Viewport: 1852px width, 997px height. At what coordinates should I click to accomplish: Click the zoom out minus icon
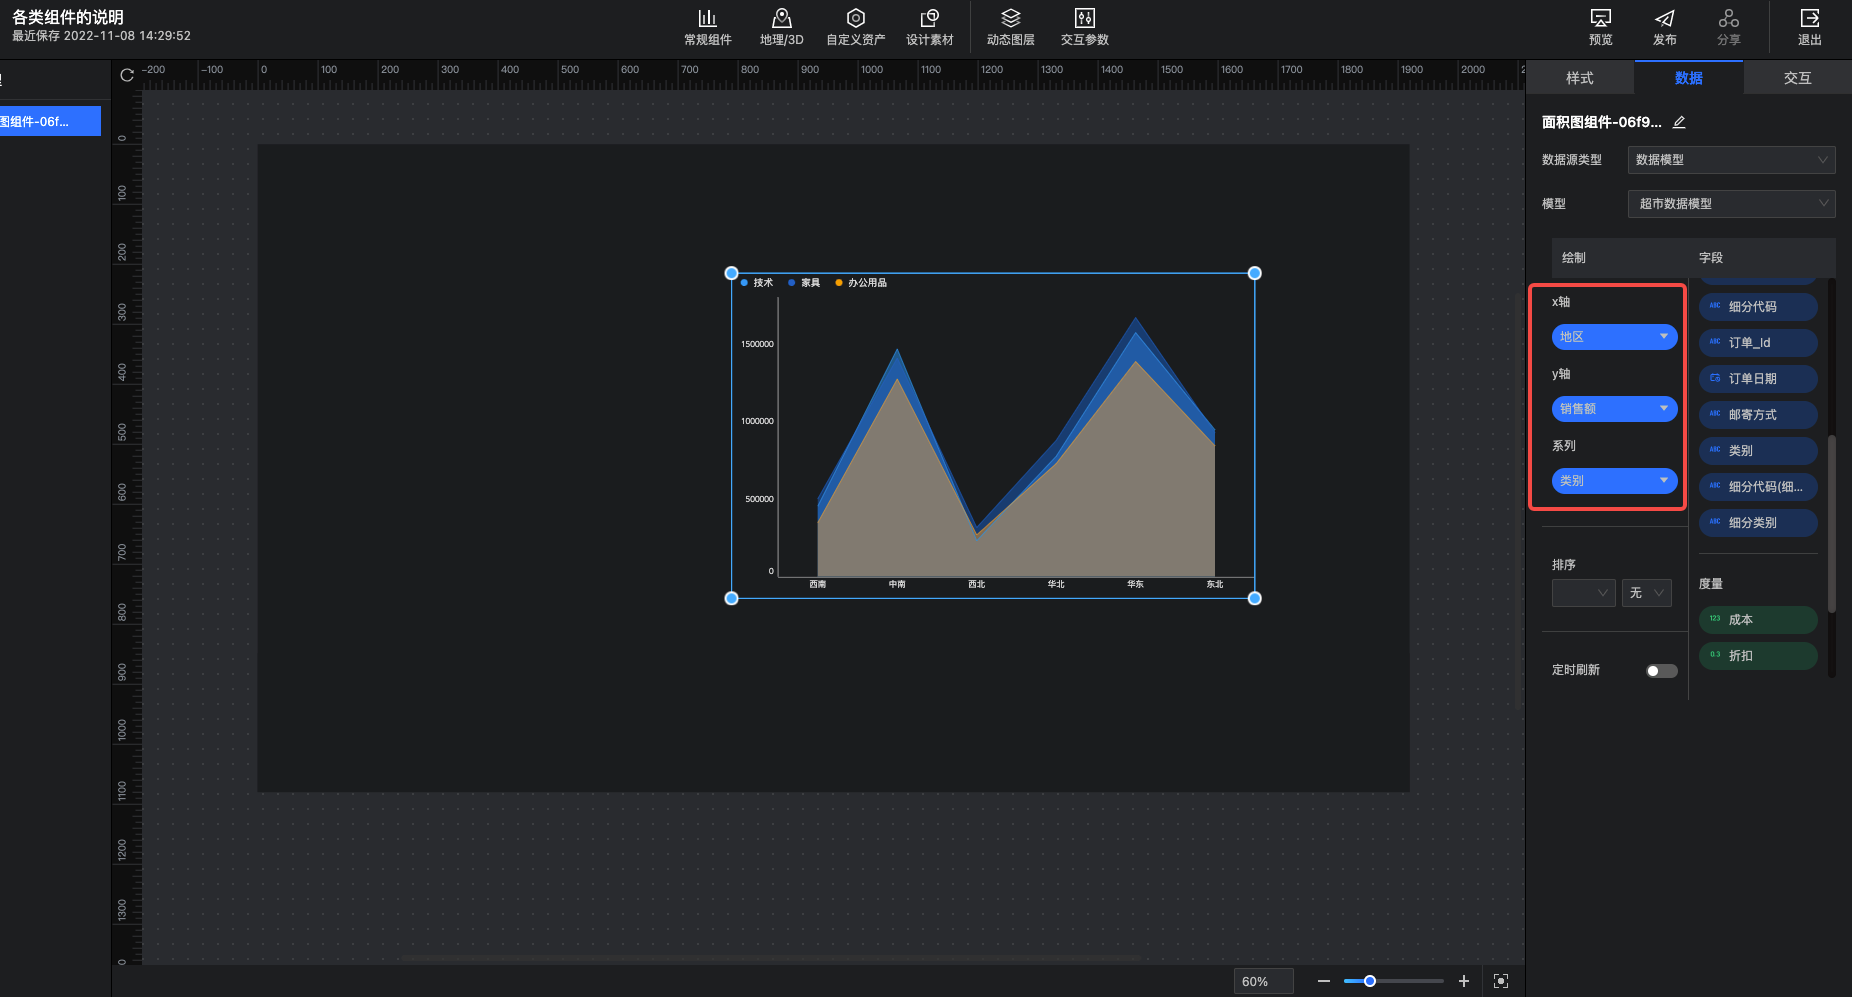[1324, 981]
